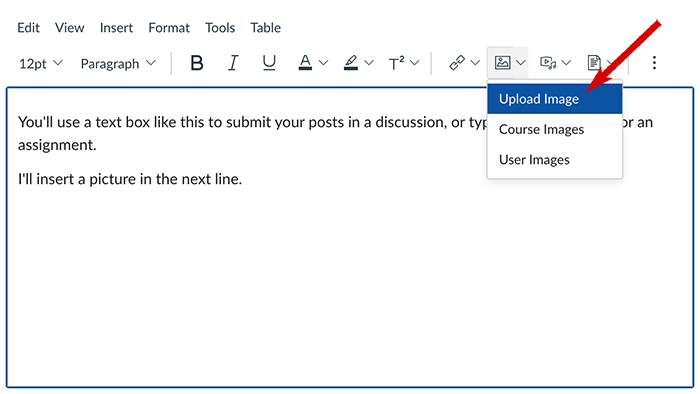Click the media record/upload icon

pos(548,62)
